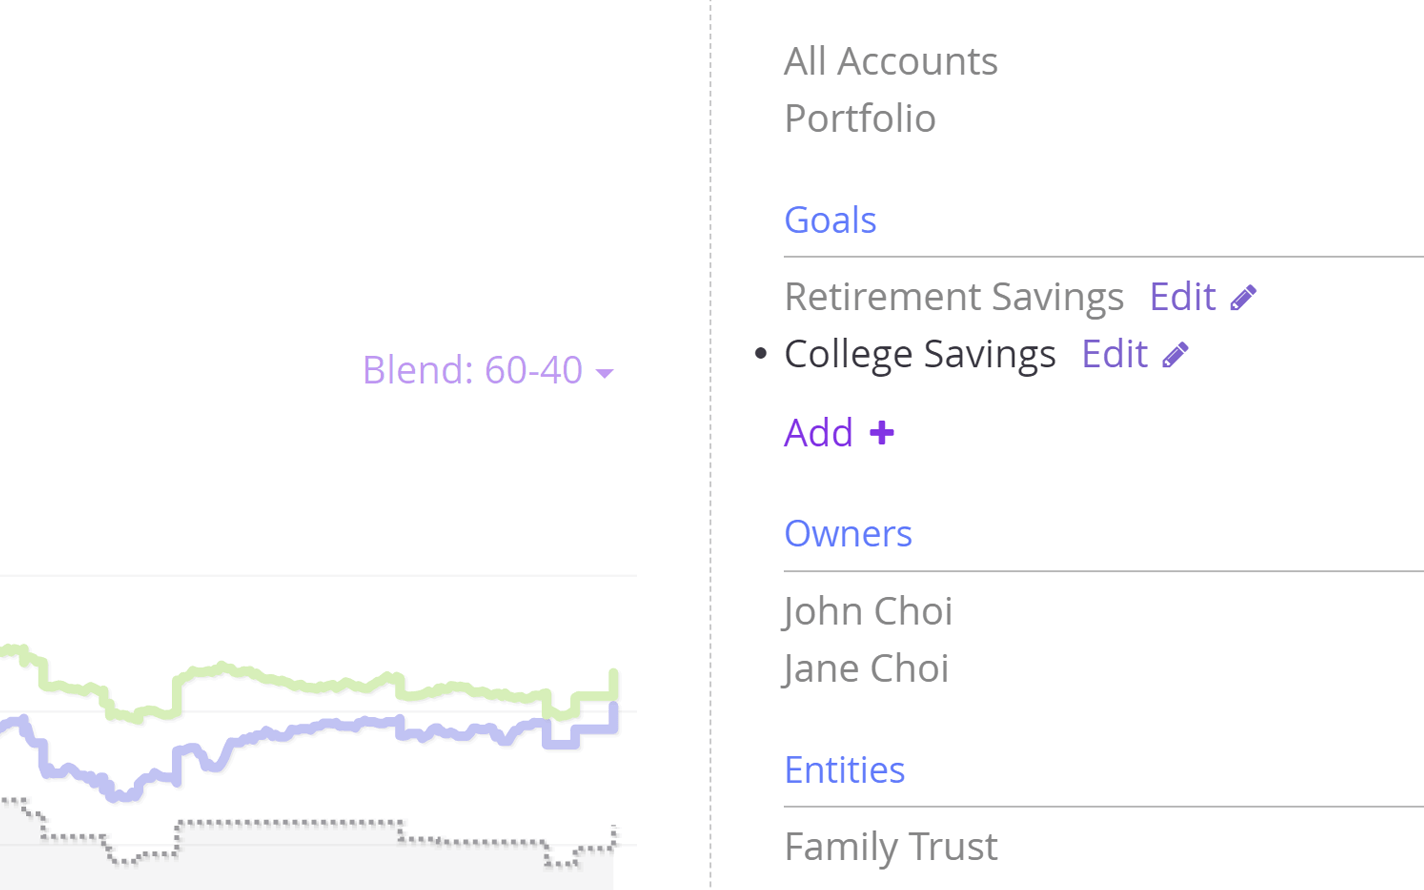Screen dimensions: 1424x890
Task: Click Edit link for Retirement Savings
Action: click(1182, 297)
